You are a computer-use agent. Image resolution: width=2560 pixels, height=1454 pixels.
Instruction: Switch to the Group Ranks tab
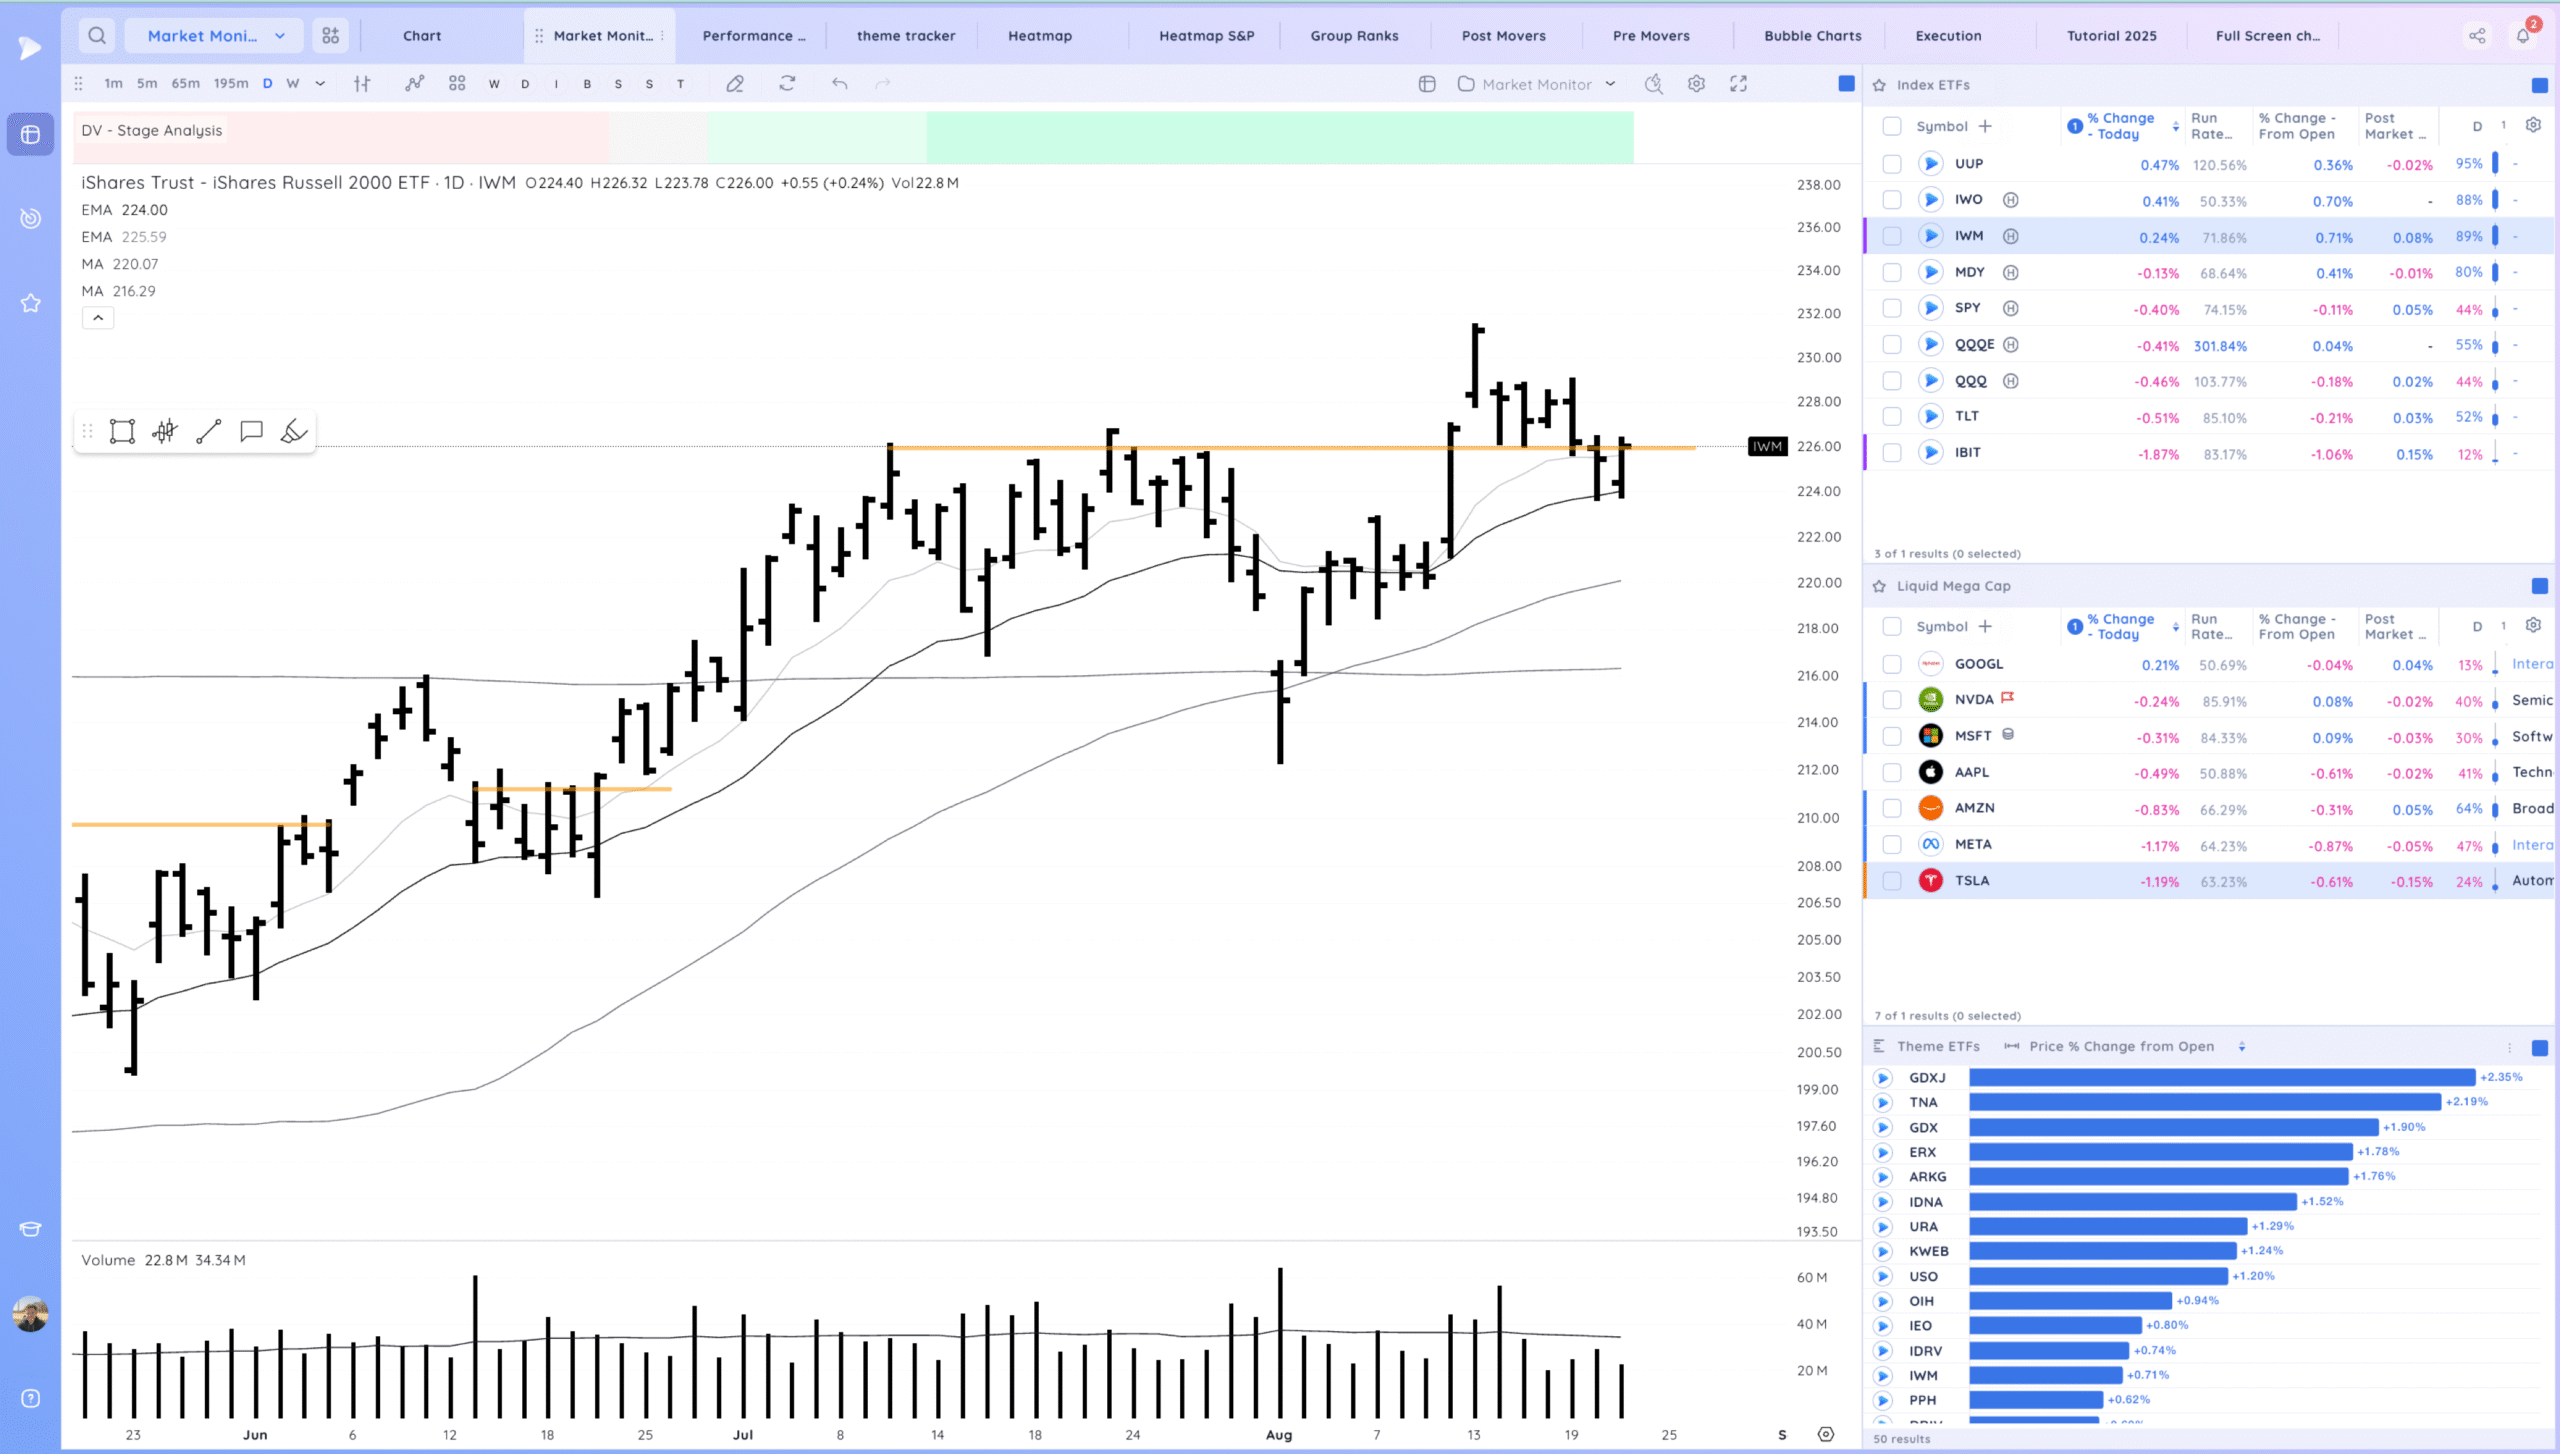(x=1354, y=36)
